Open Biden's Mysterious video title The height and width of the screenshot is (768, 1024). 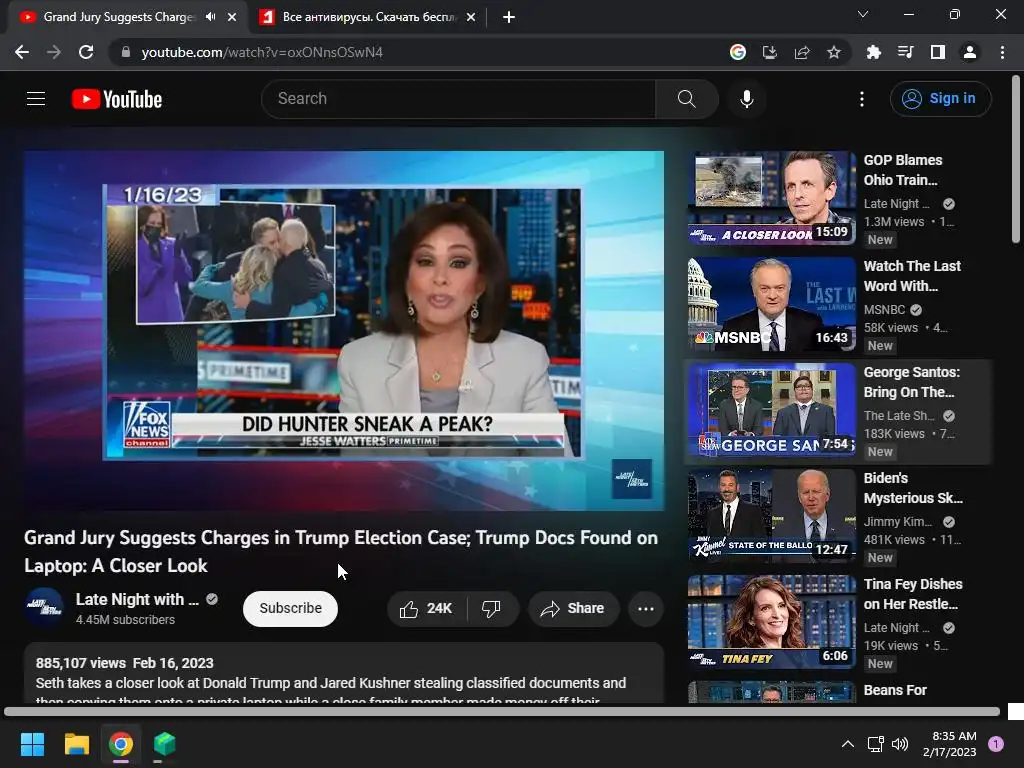pos(913,488)
